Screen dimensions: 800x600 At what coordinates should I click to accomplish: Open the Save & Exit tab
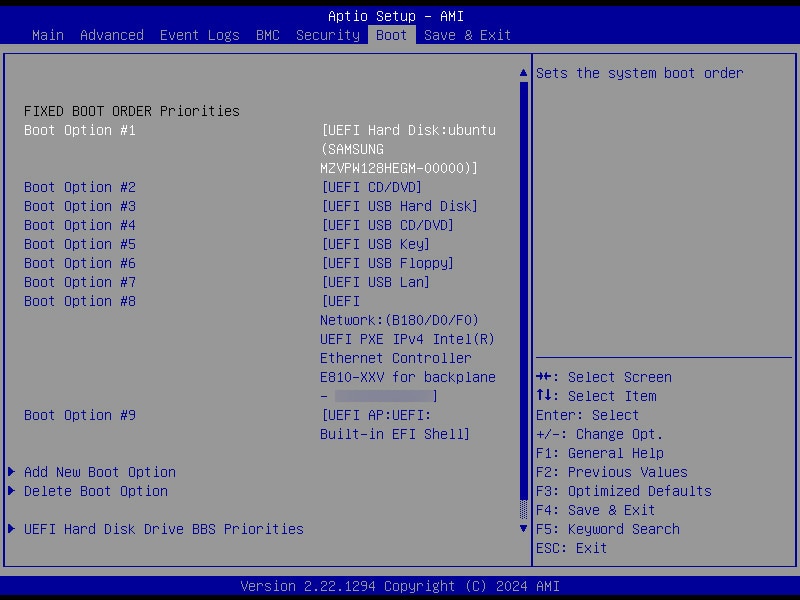(x=467, y=35)
